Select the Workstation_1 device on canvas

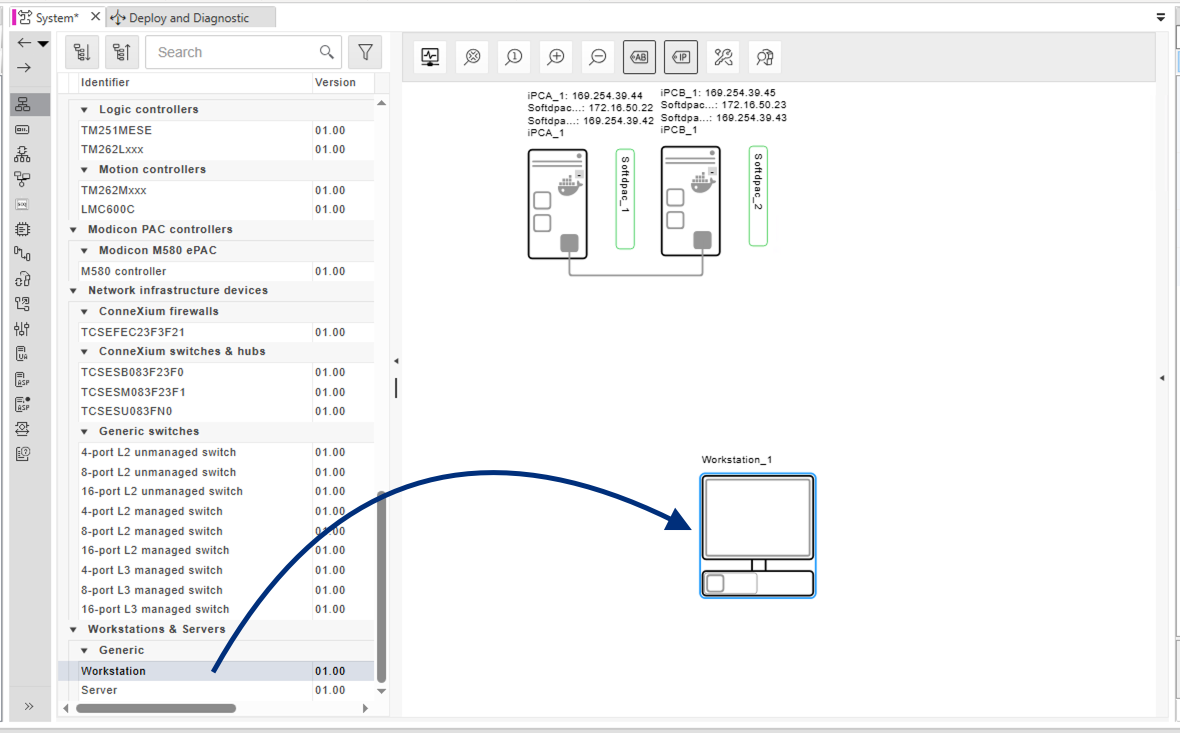[x=758, y=536]
